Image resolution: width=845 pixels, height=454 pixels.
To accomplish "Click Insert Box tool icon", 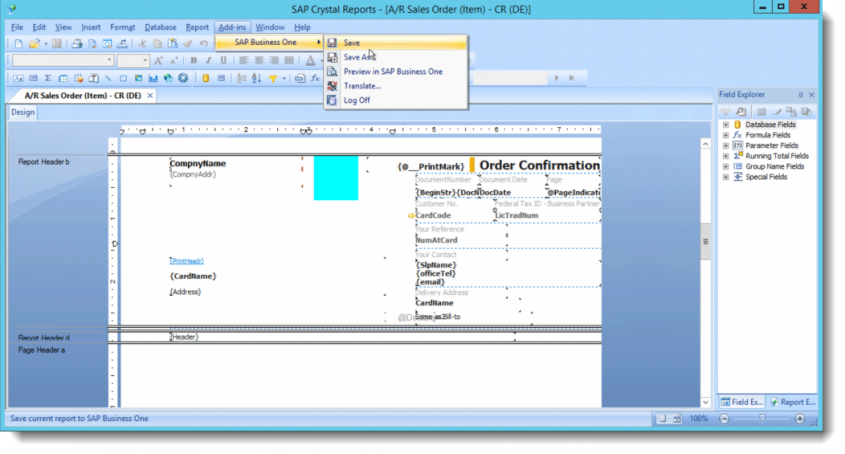I will coord(123,78).
